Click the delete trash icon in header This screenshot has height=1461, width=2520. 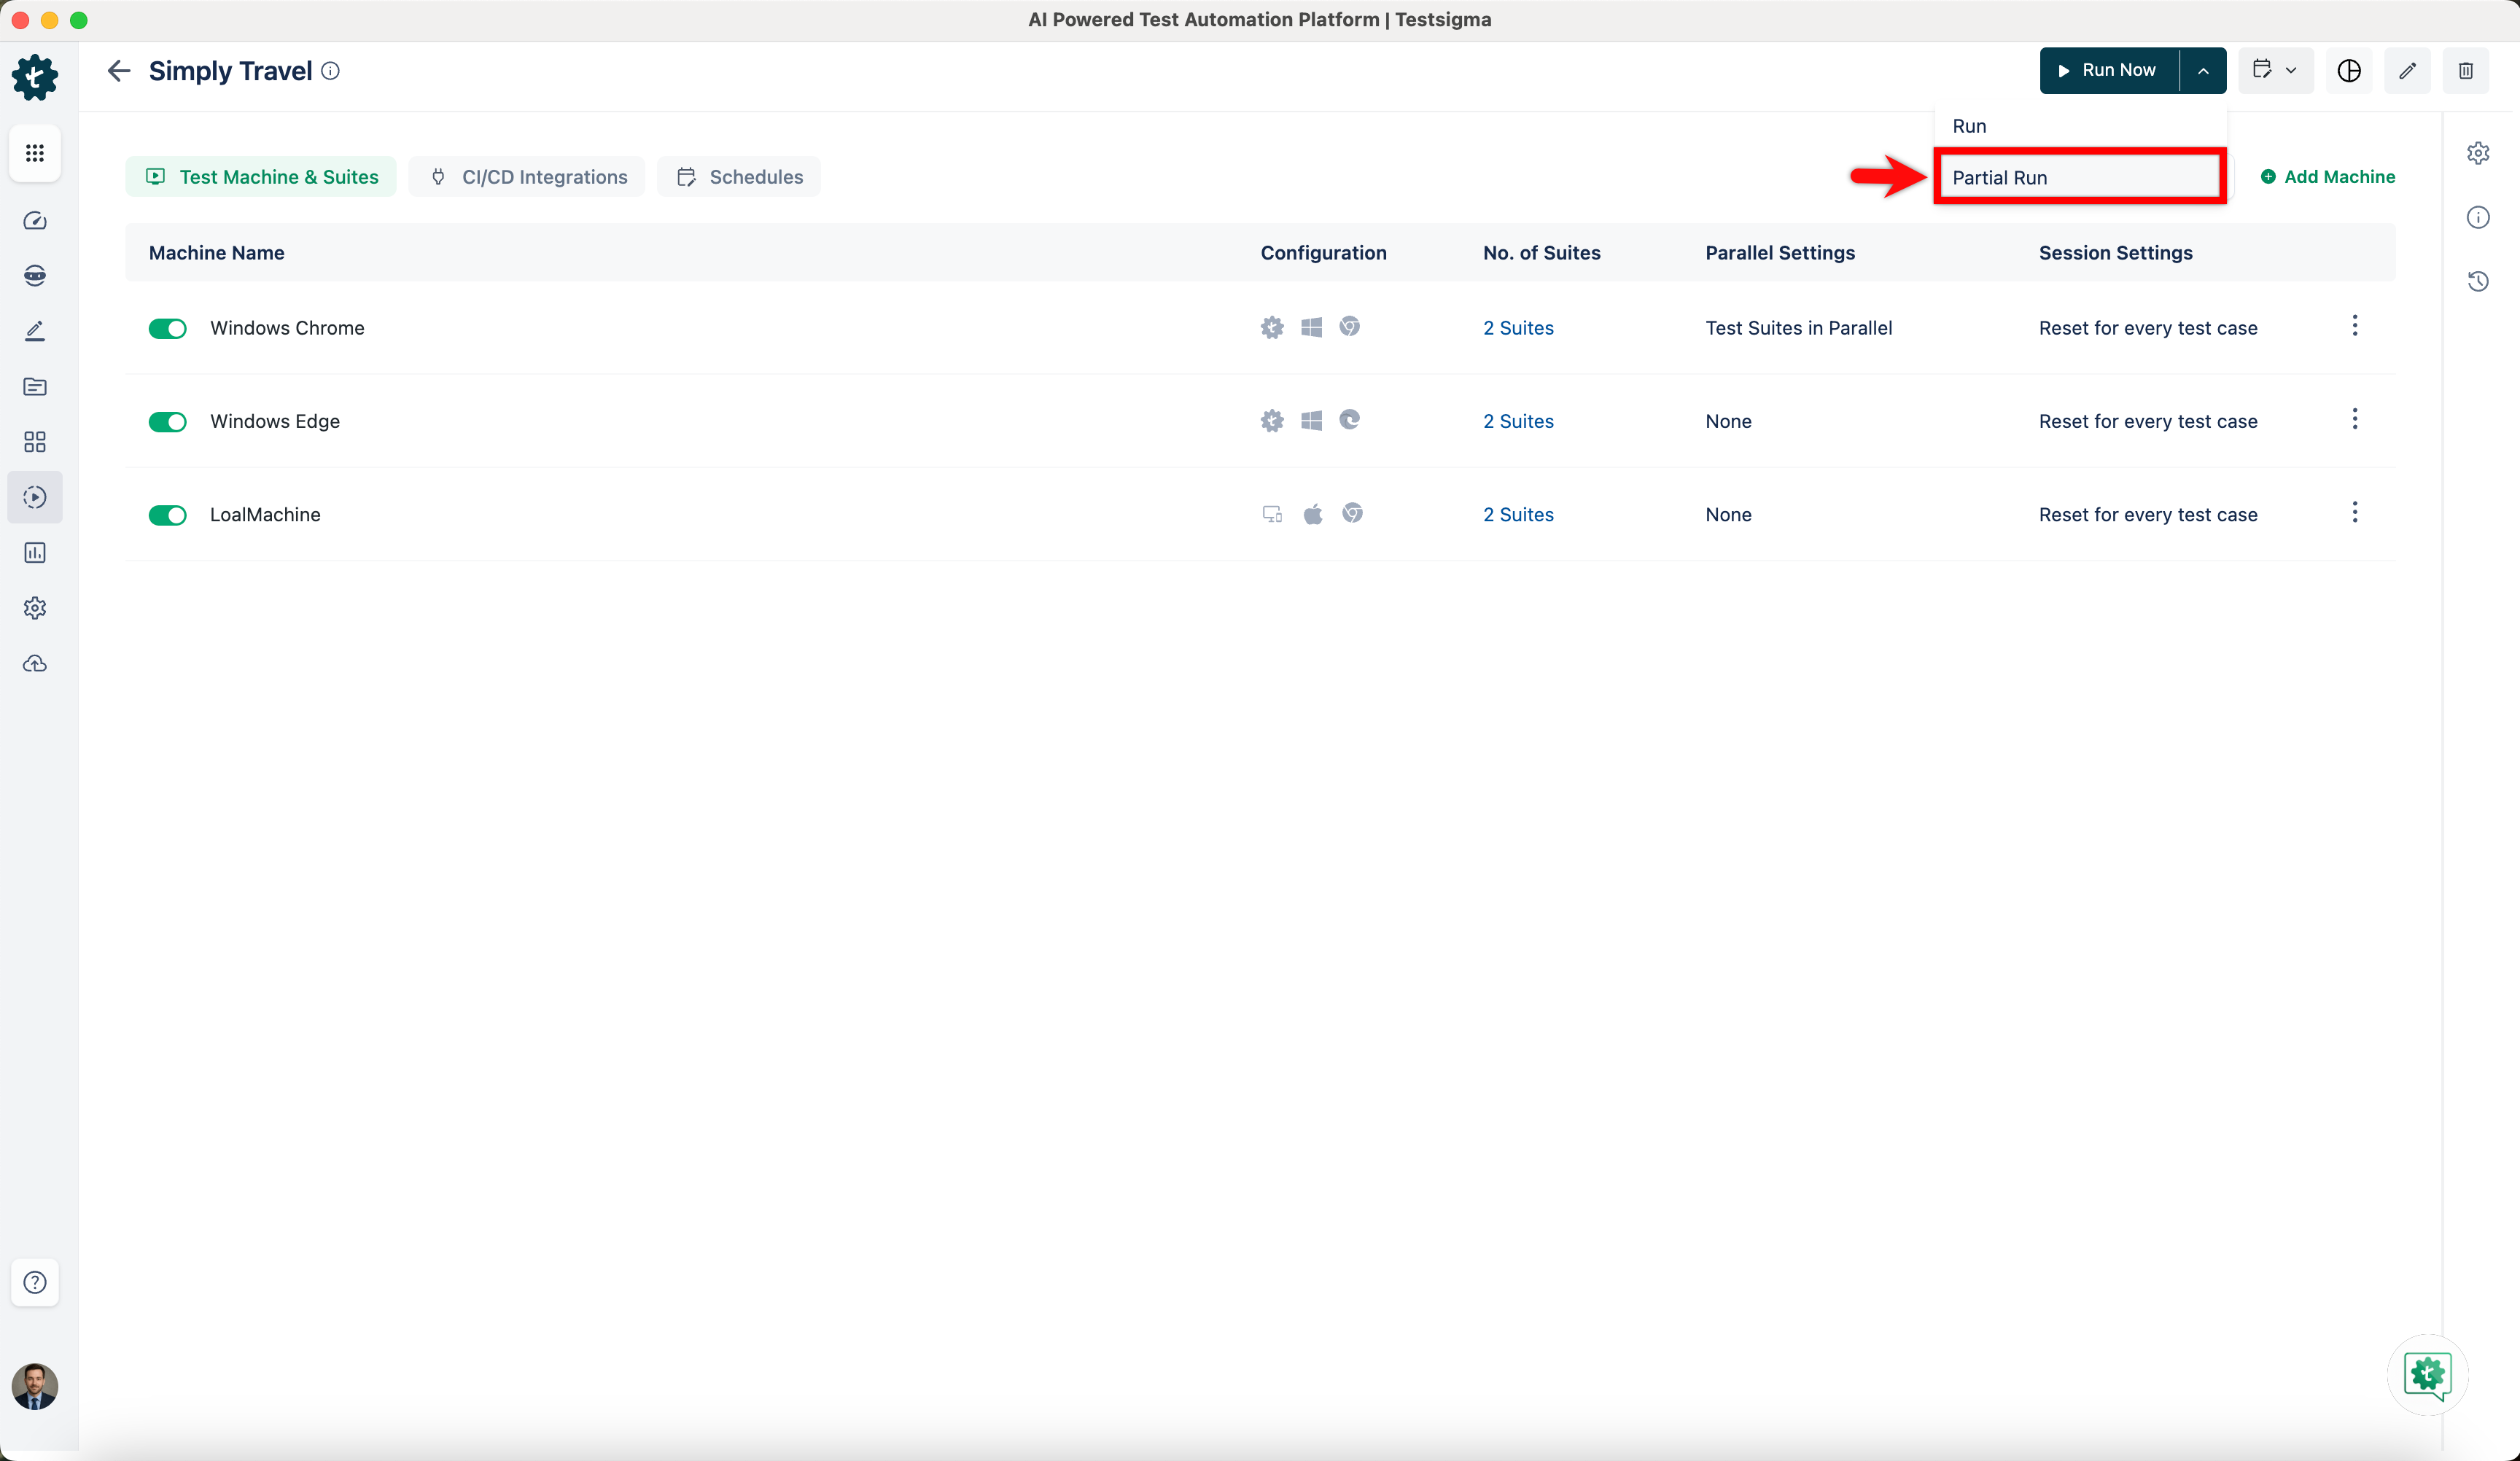point(2465,71)
